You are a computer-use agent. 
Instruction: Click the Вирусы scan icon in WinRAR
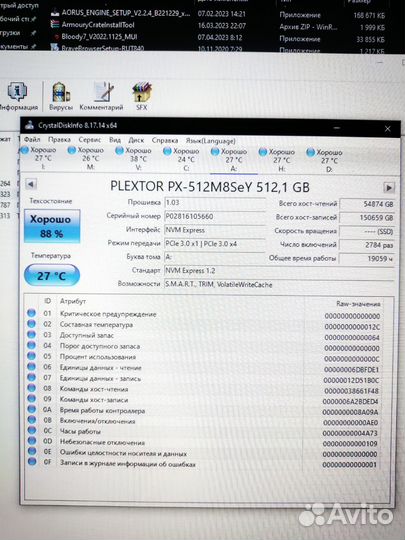[x=61, y=96]
